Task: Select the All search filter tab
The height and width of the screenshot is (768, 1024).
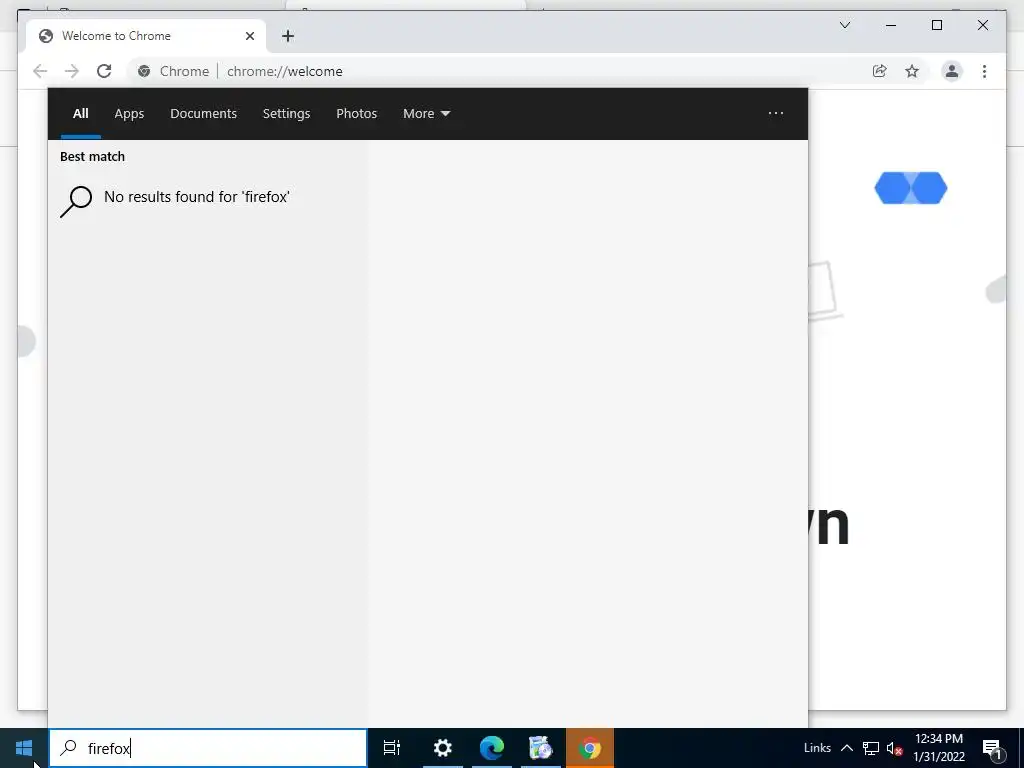Action: pyautogui.click(x=81, y=114)
